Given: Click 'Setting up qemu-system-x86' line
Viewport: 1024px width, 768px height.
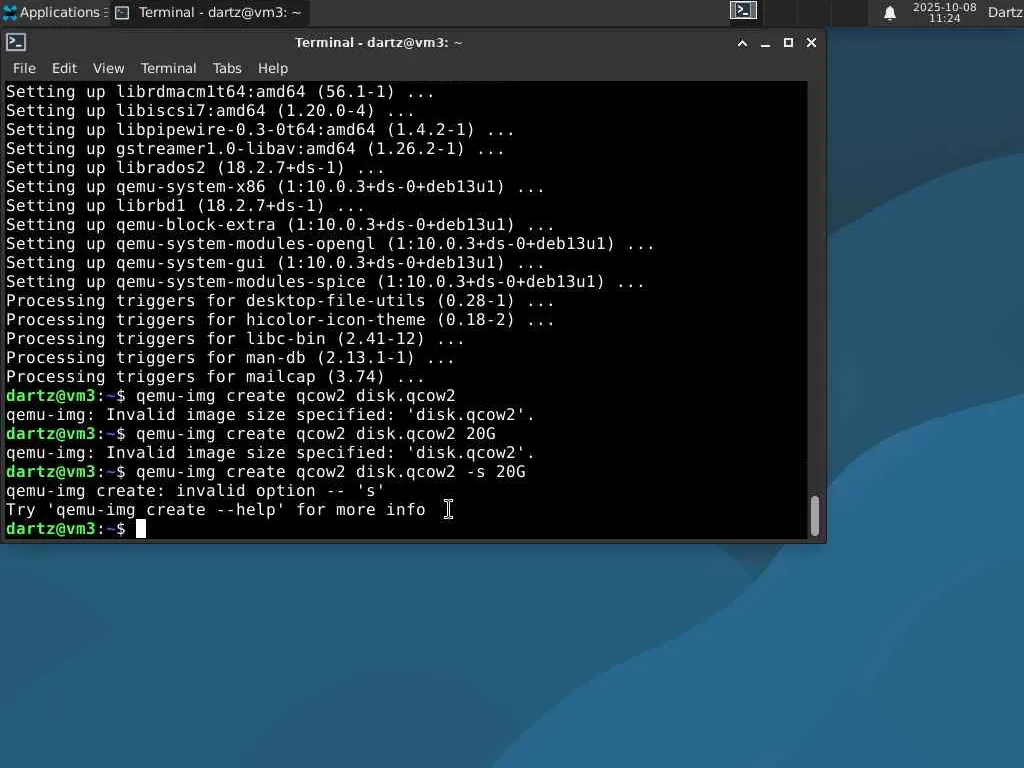Looking at the screenshot, I should (x=275, y=187).
